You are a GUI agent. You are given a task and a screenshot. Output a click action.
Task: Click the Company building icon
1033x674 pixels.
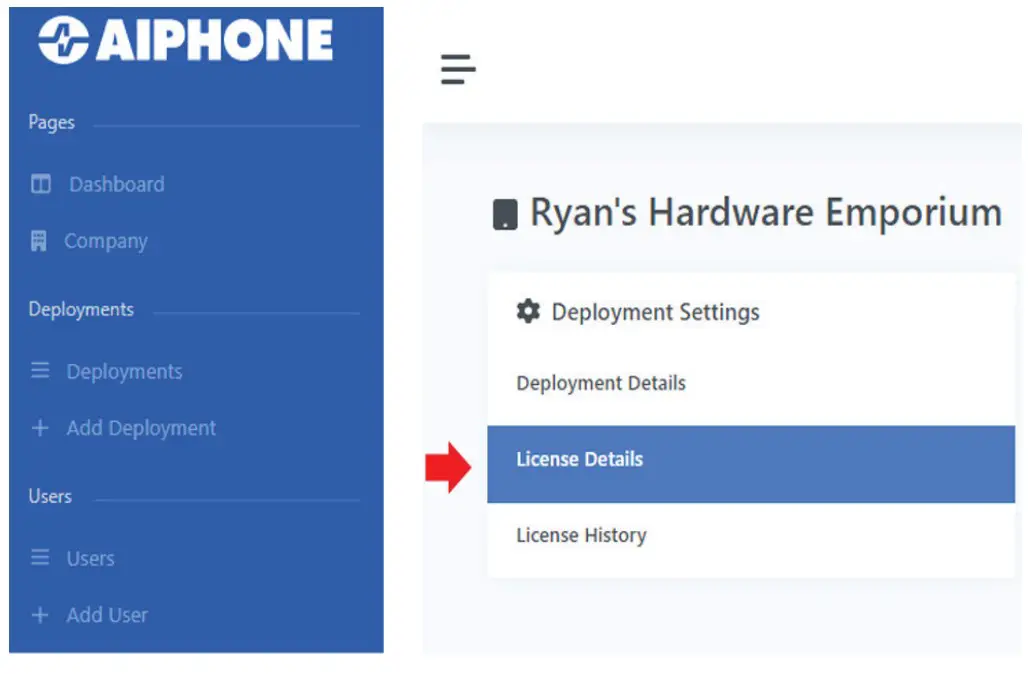coord(39,241)
